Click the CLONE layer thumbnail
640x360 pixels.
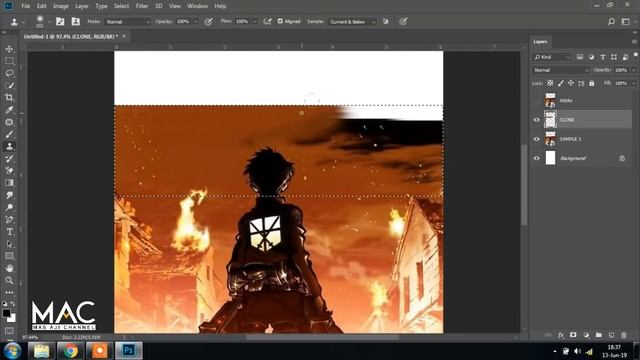point(550,120)
